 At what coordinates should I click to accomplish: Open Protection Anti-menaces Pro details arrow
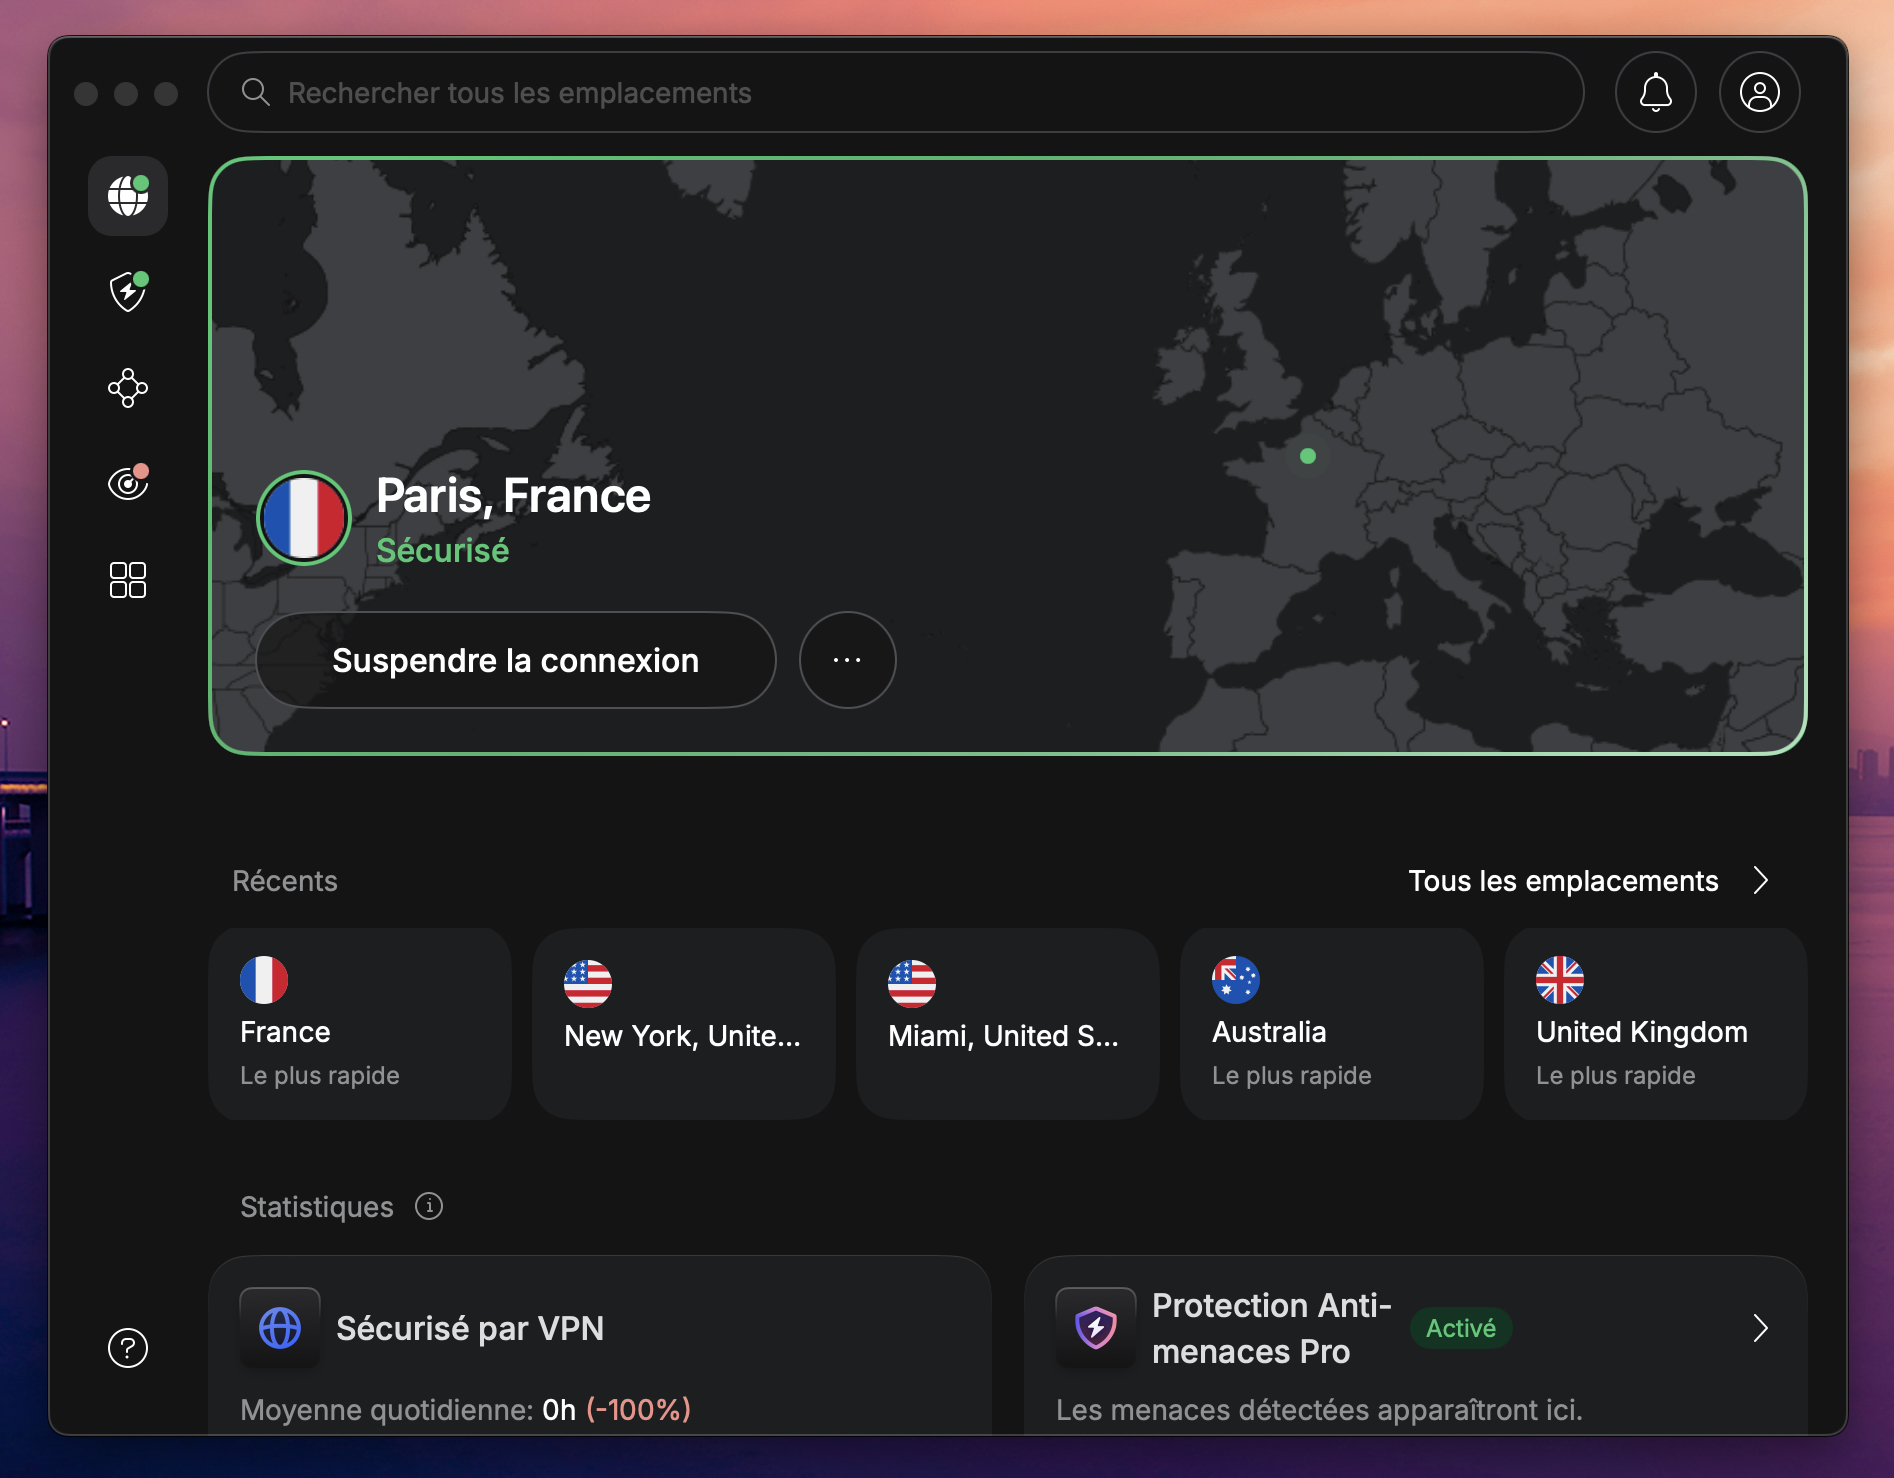click(1760, 1328)
